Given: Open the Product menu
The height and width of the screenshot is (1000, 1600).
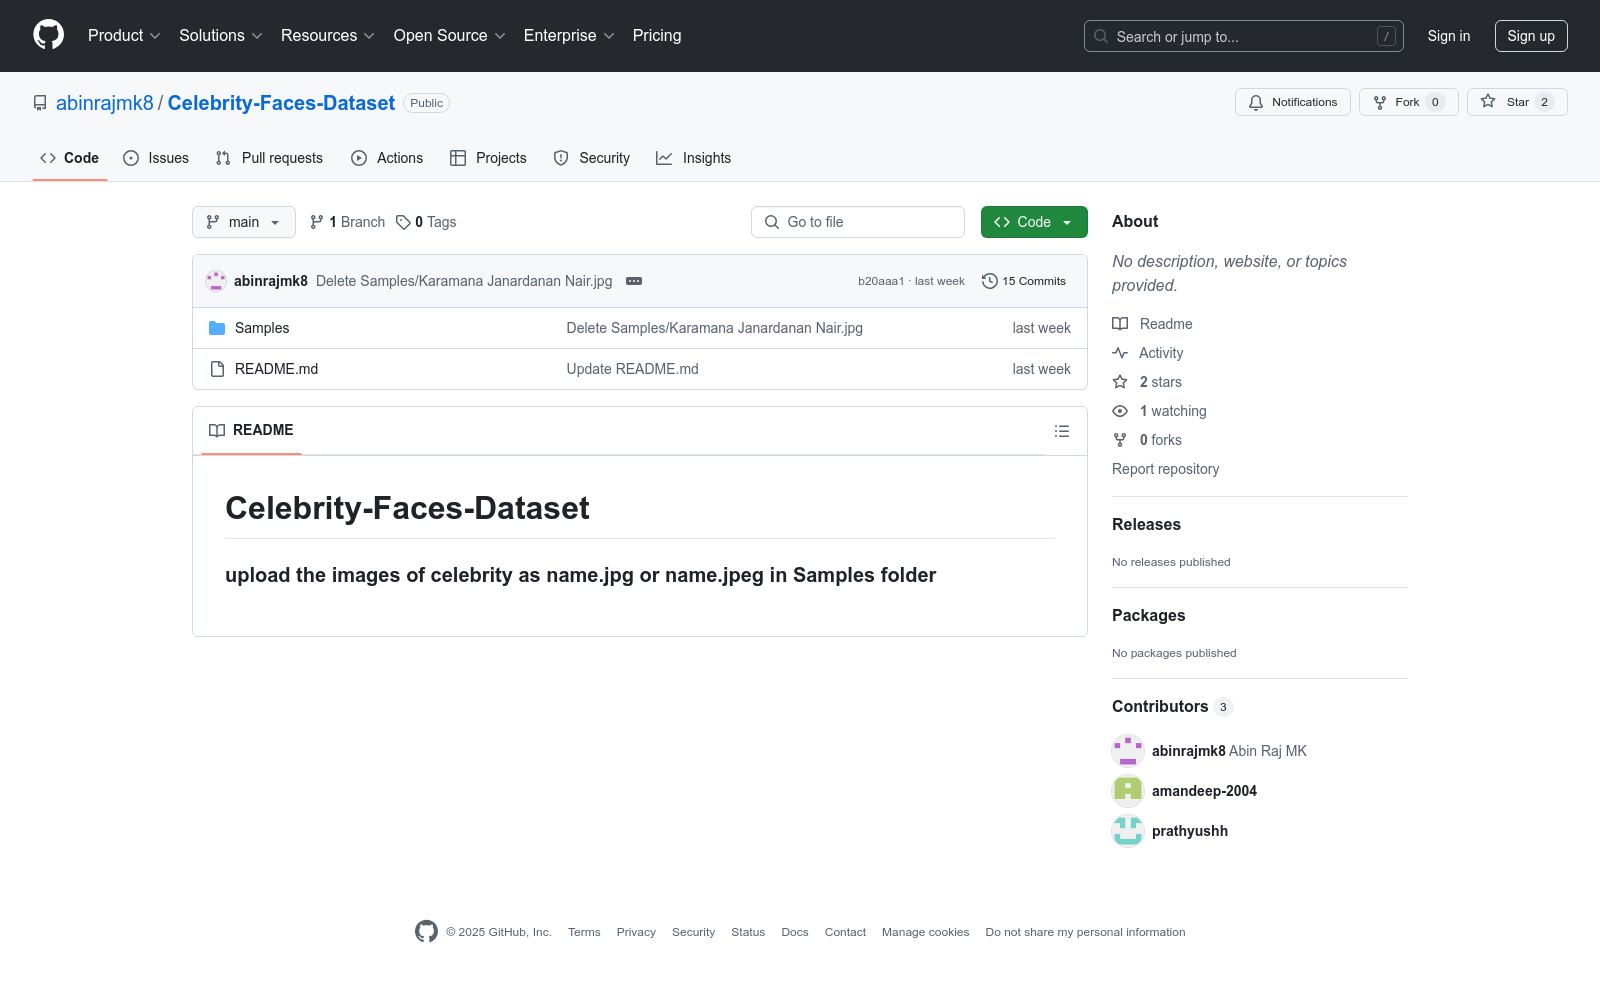Looking at the screenshot, I should click(124, 35).
